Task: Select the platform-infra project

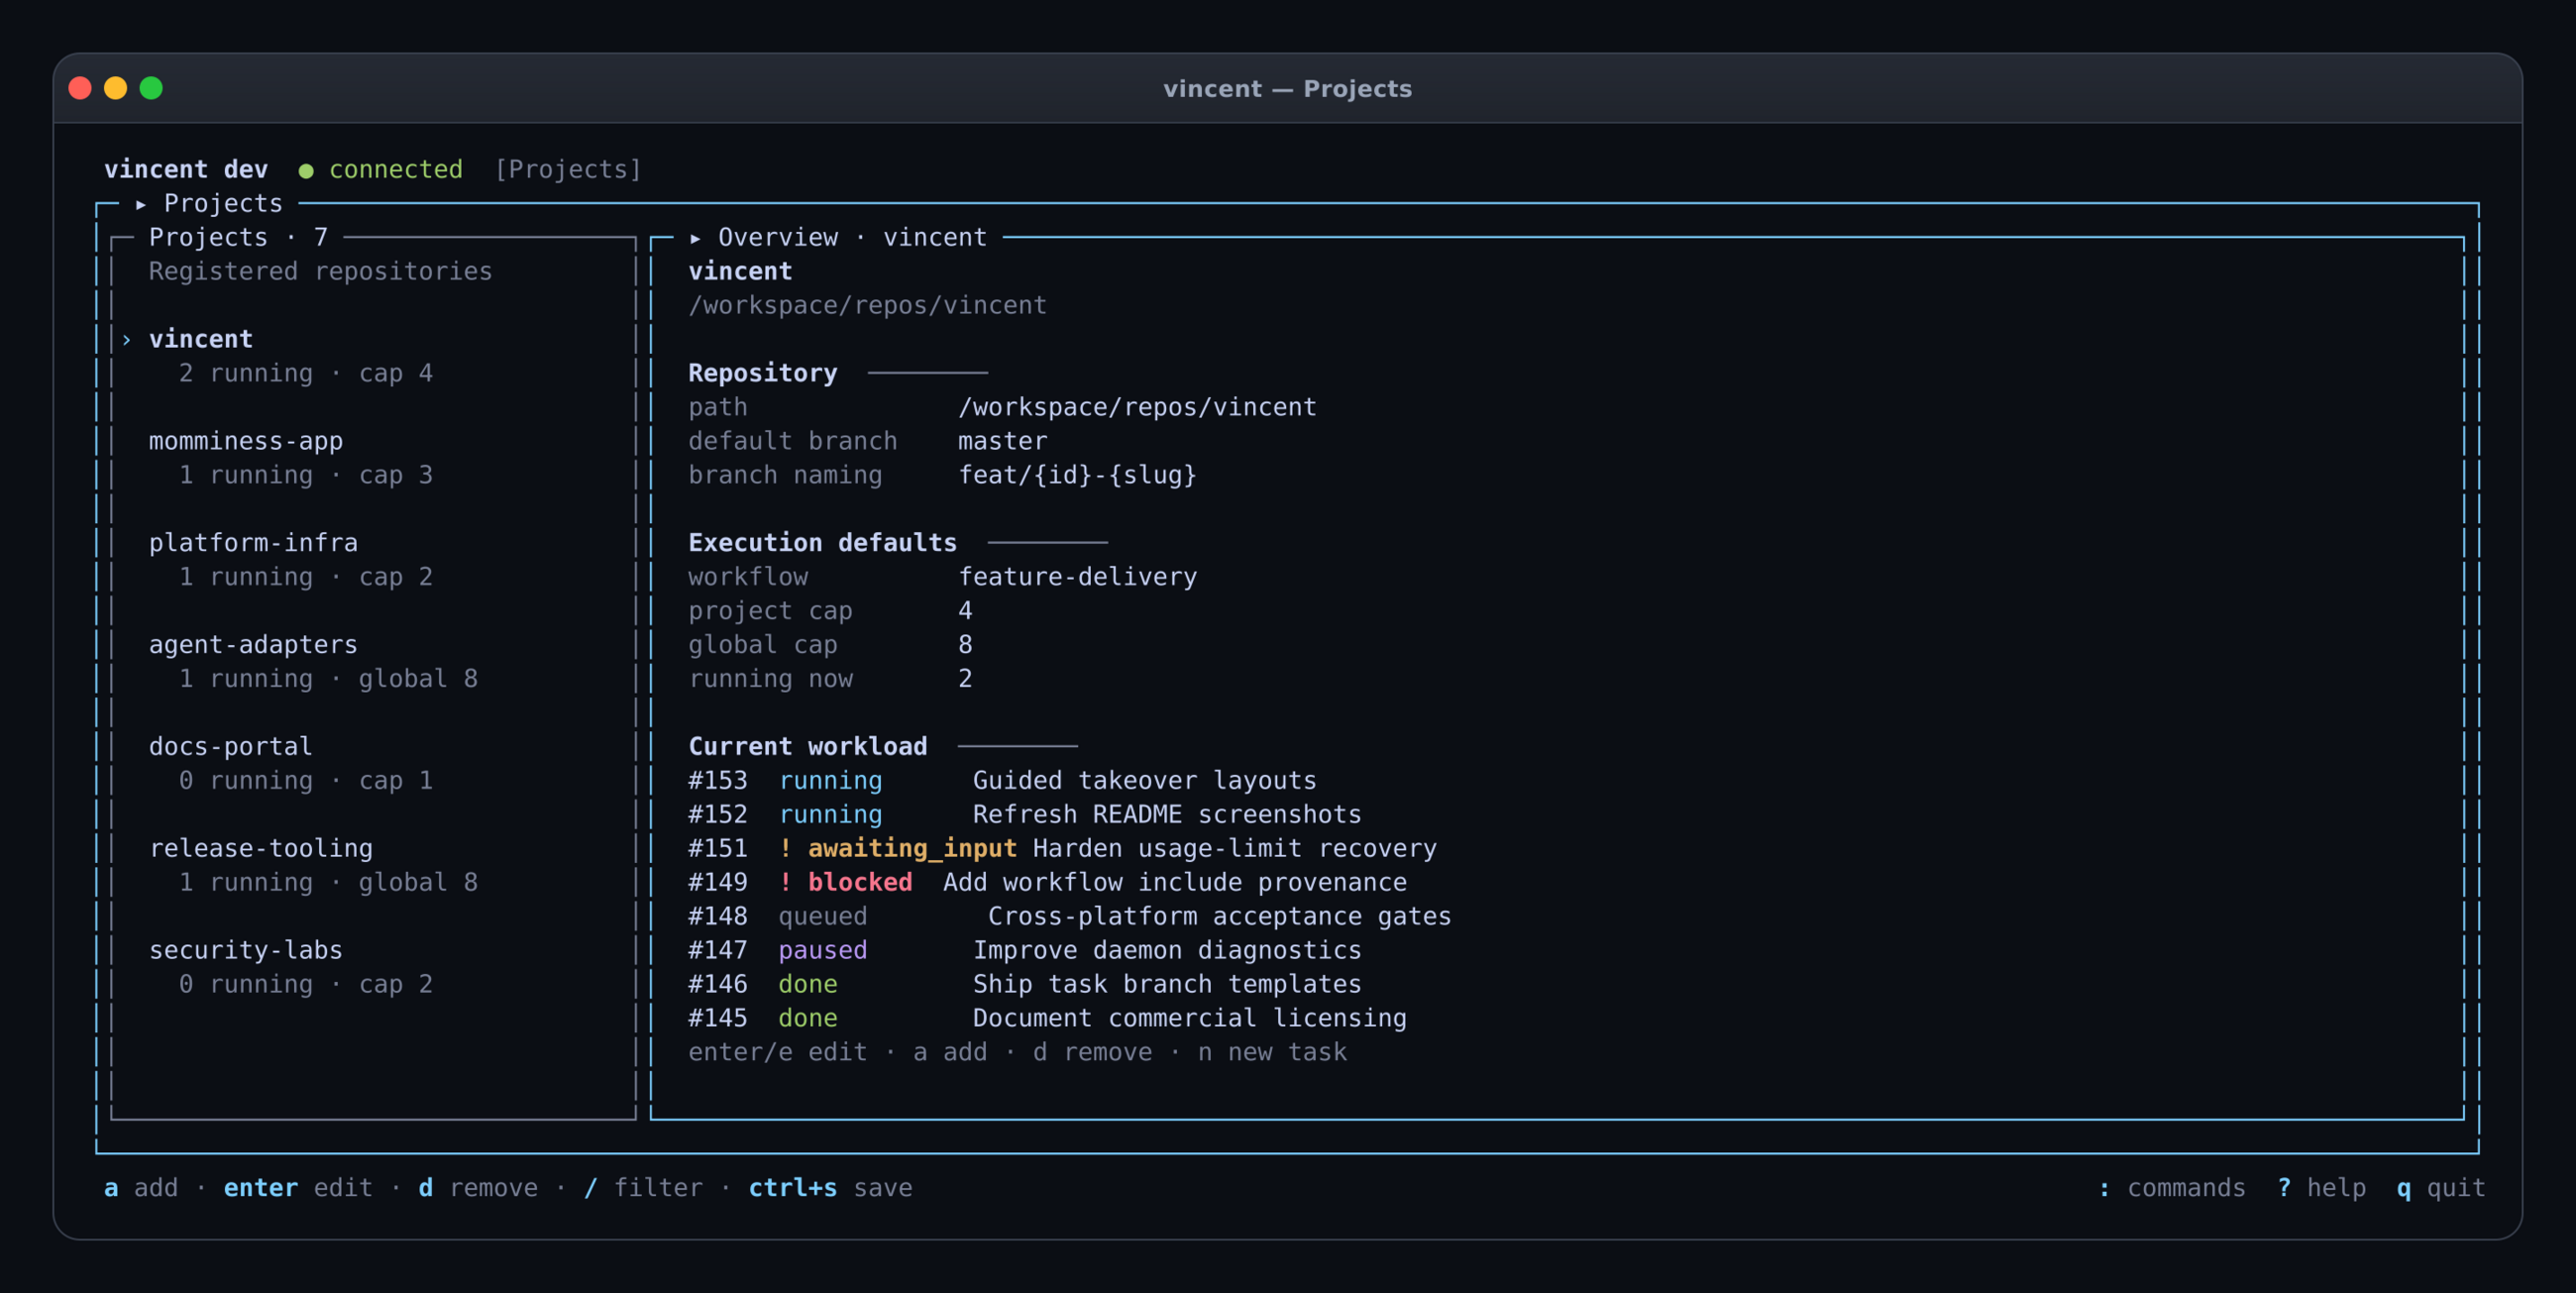Action: pos(253,543)
